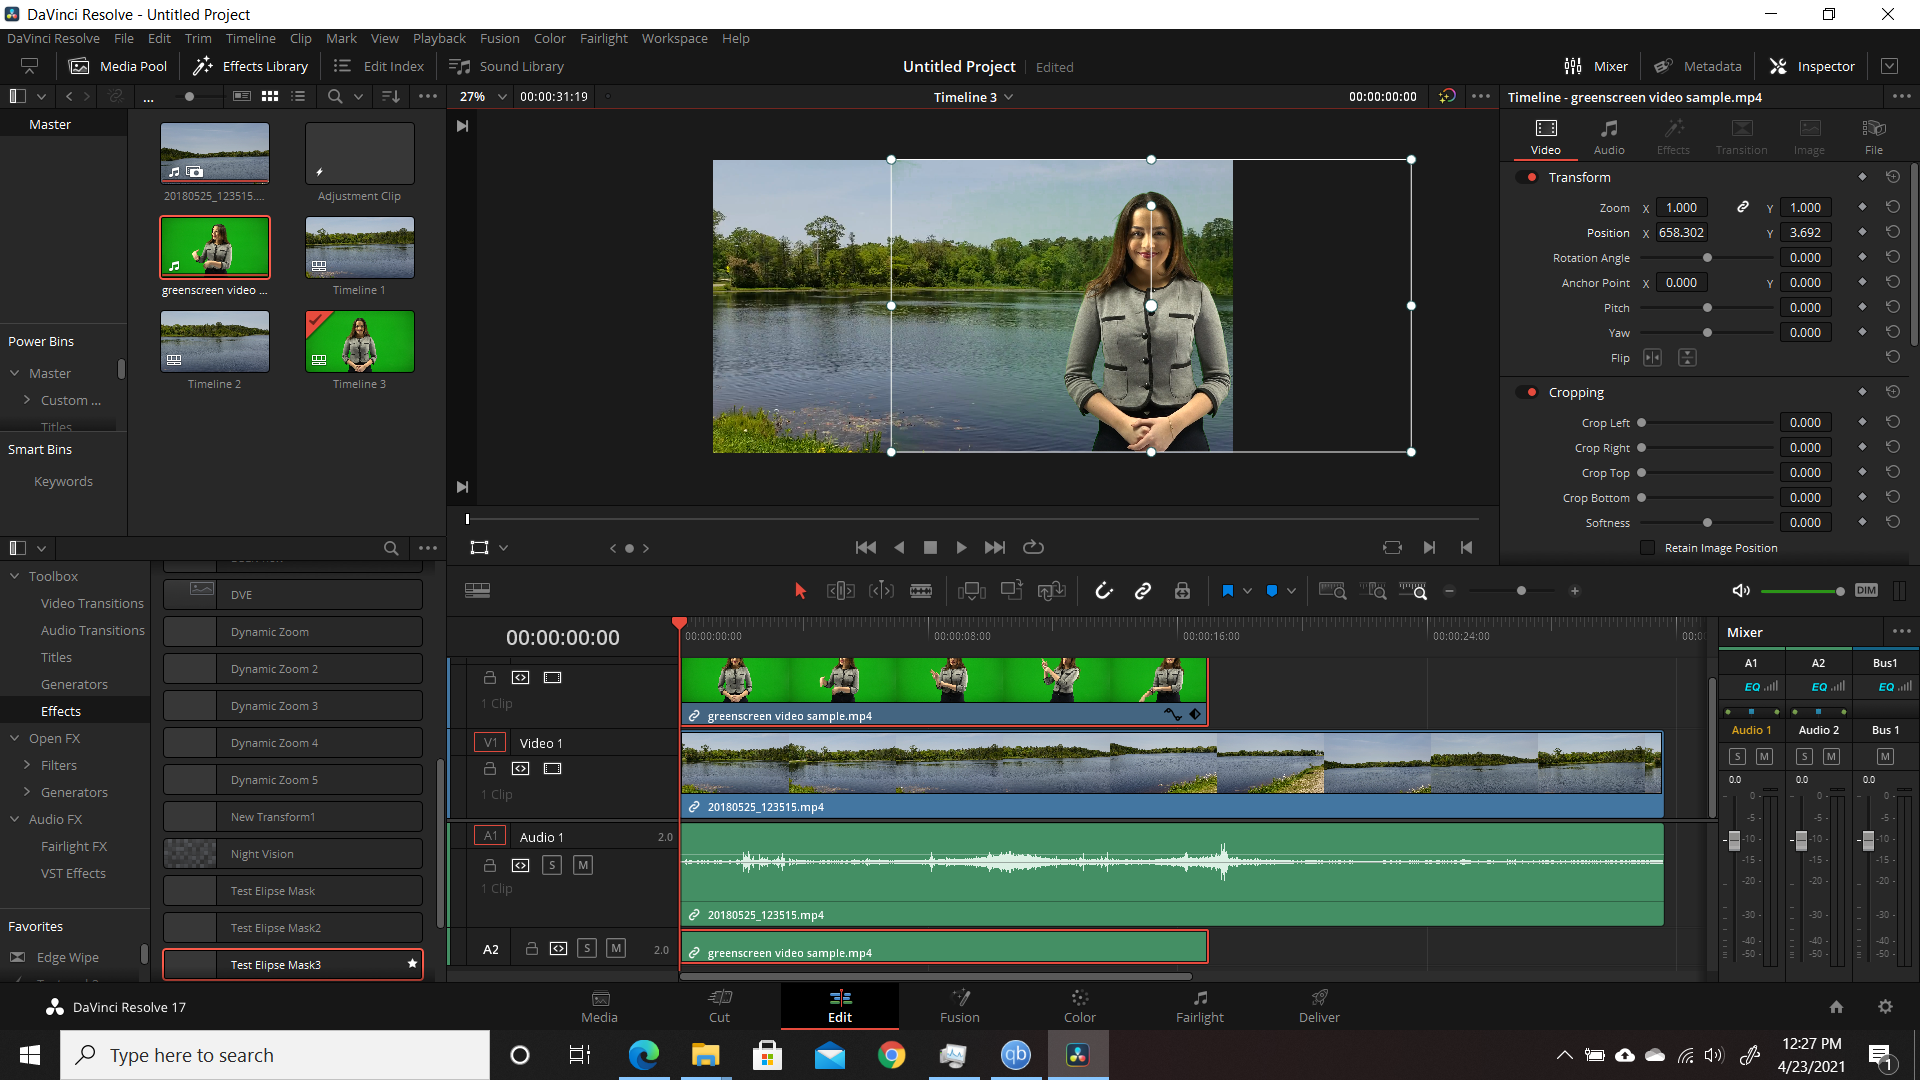The height and width of the screenshot is (1080, 1920).
Task: Open transform overlay mode dropdown arrow
Action: pos(504,548)
